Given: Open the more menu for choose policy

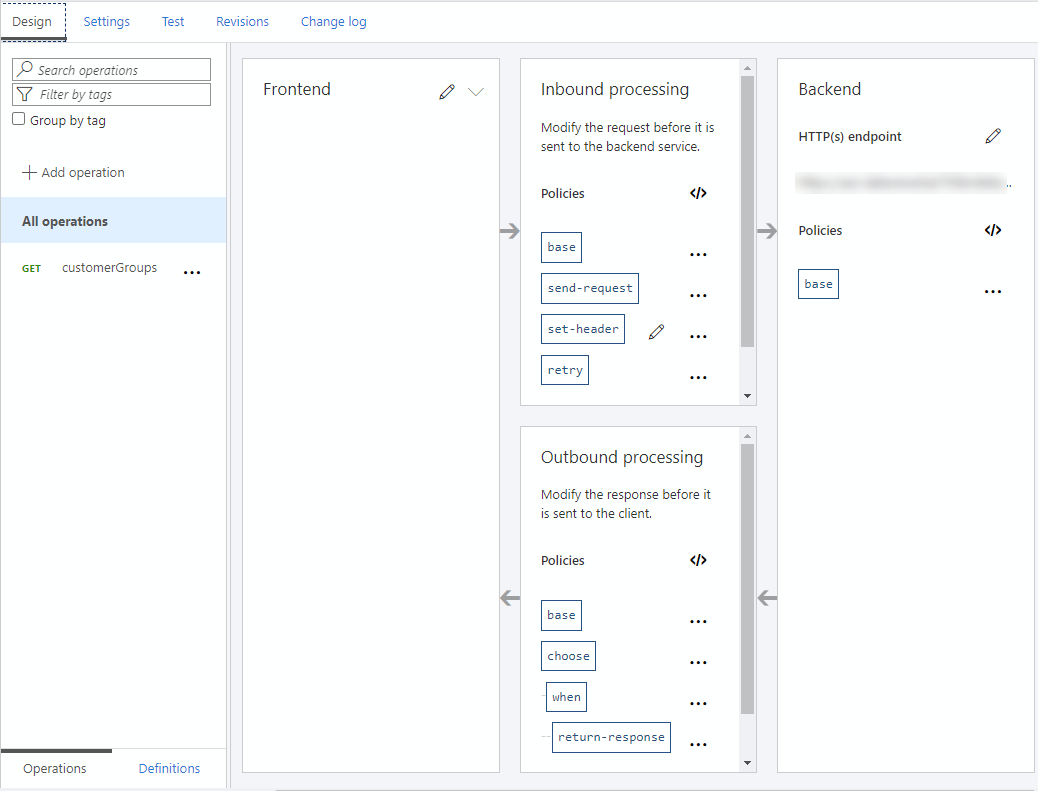Looking at the screenshot, I should 698,663.
